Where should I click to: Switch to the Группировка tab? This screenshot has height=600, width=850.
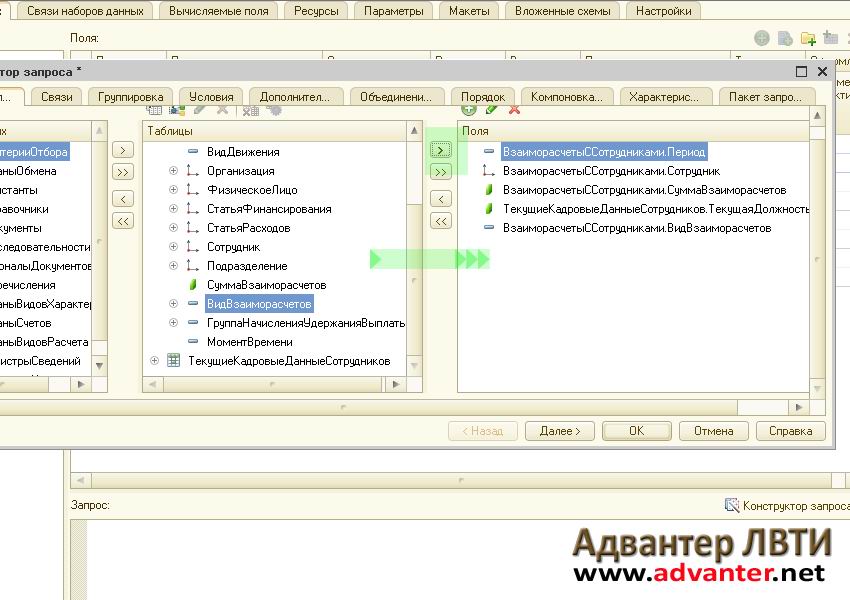(131, 97)
